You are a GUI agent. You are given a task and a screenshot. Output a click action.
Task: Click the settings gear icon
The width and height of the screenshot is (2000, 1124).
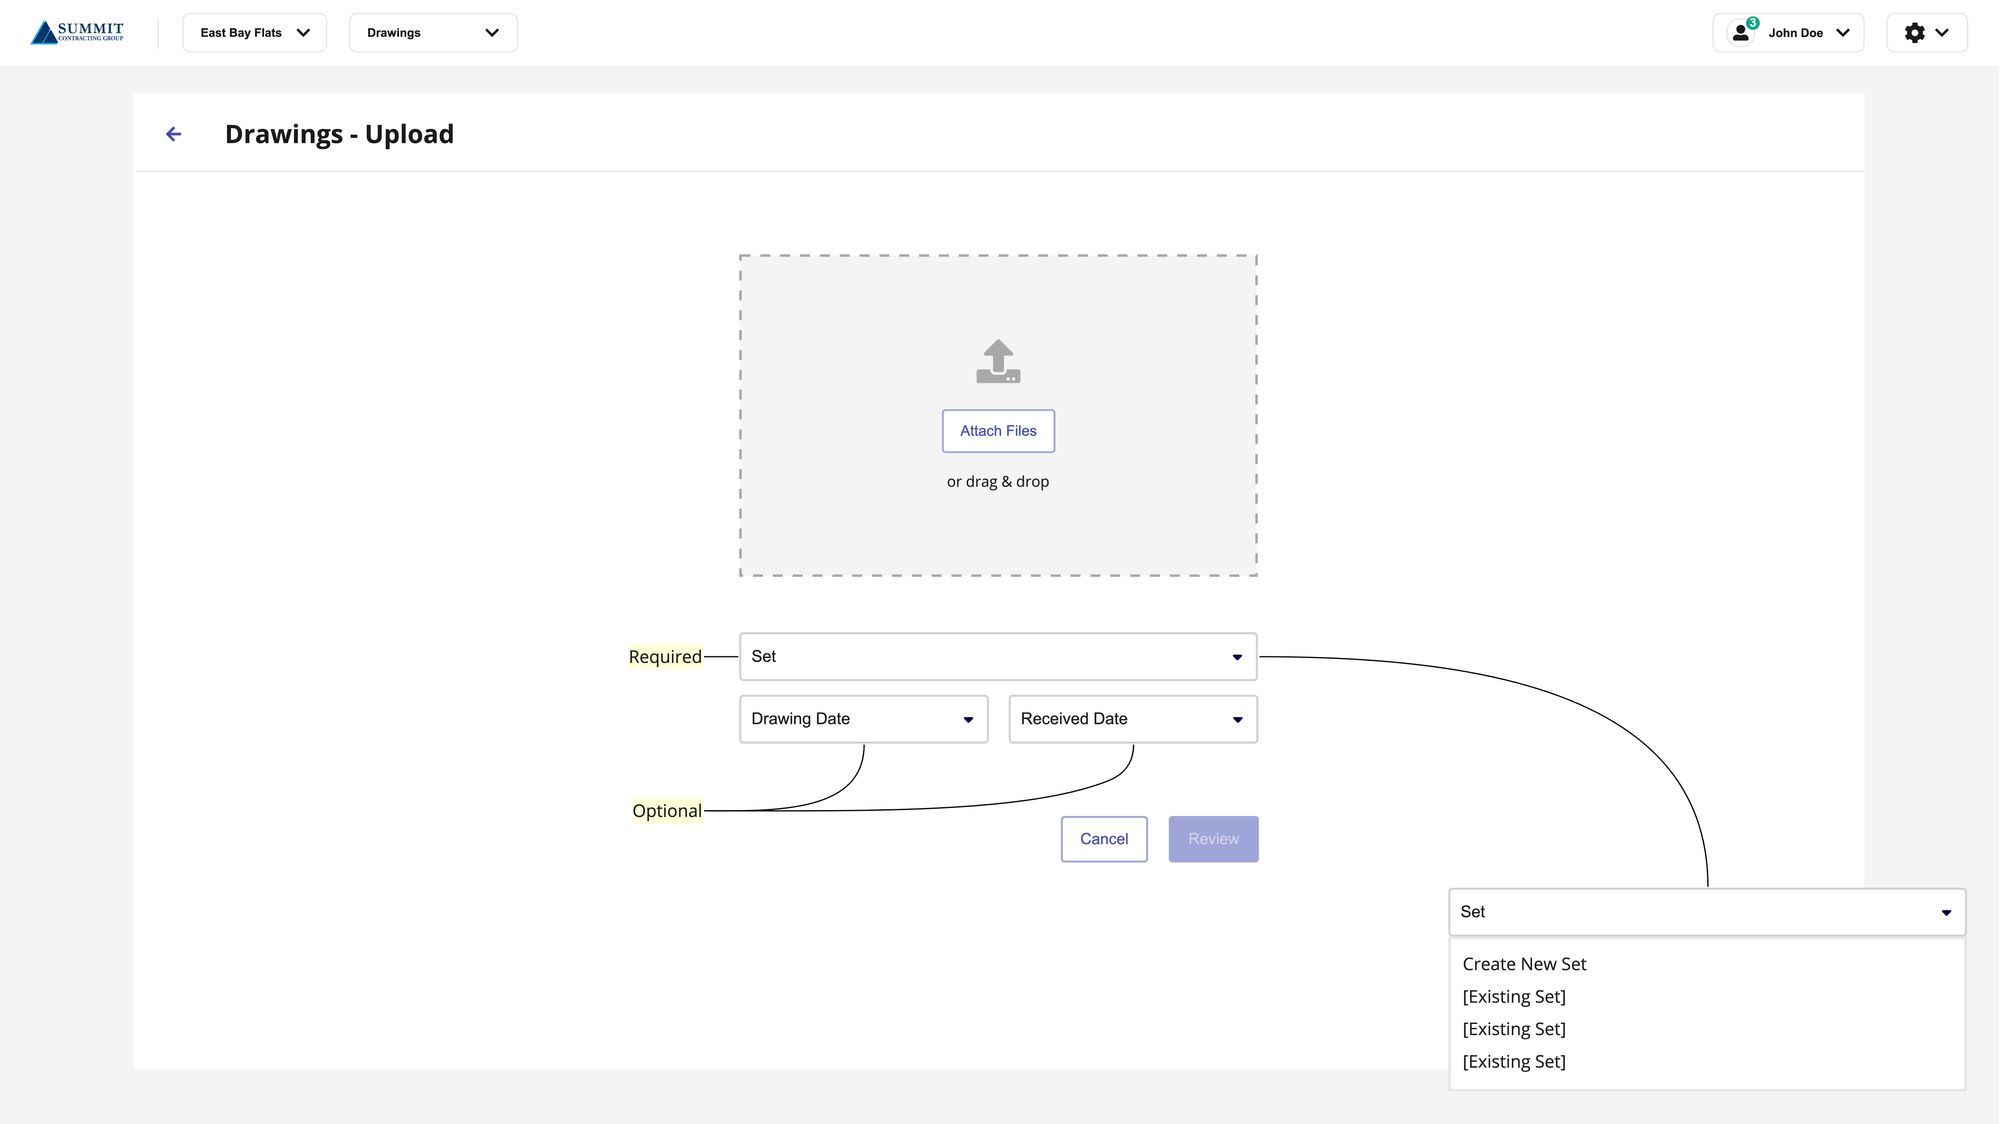[x=1914, y=33]
